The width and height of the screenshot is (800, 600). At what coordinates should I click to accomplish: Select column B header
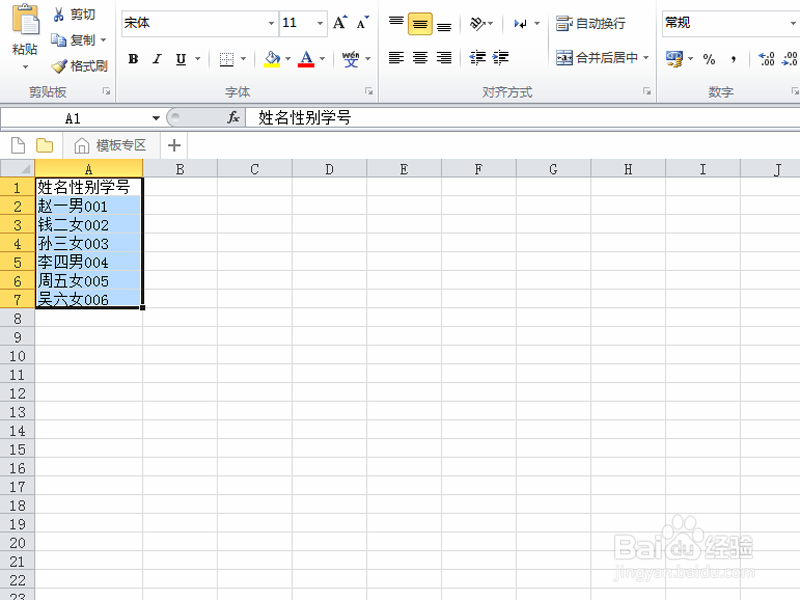[180, 168]
